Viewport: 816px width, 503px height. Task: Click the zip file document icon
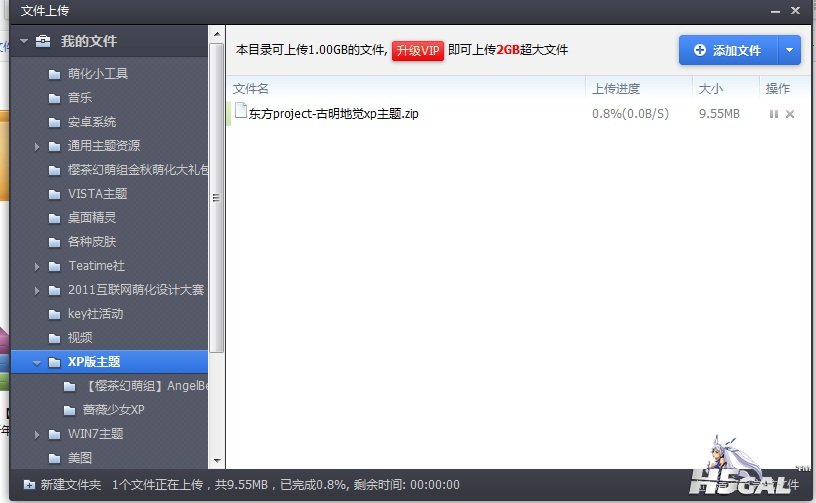(240, 112)
